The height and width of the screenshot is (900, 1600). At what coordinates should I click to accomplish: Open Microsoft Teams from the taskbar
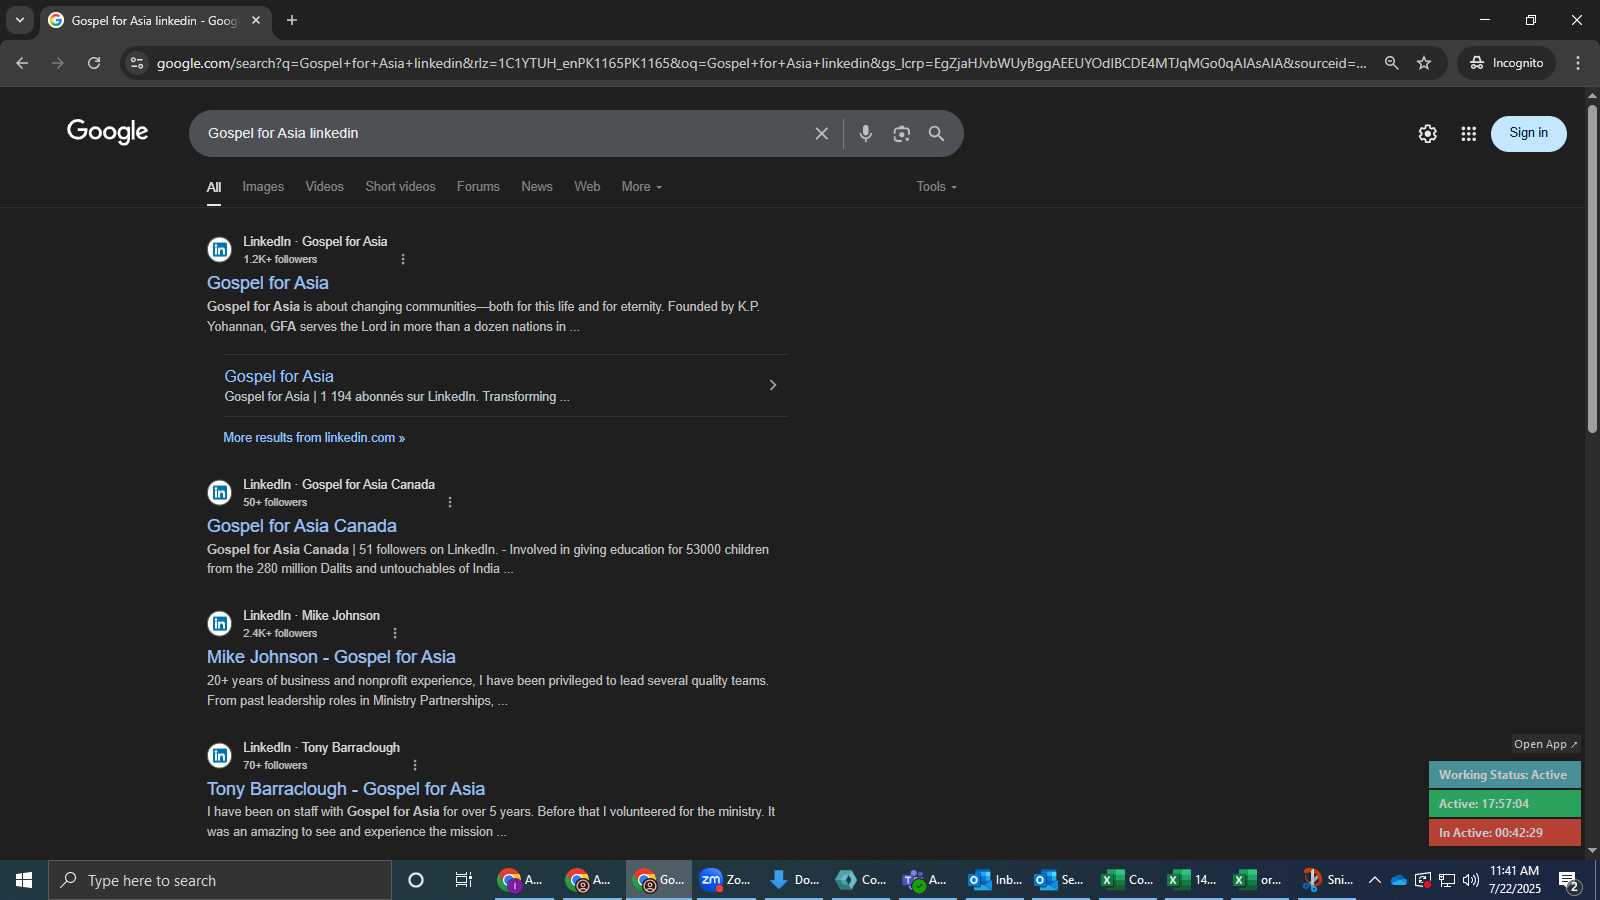point(926,880)
